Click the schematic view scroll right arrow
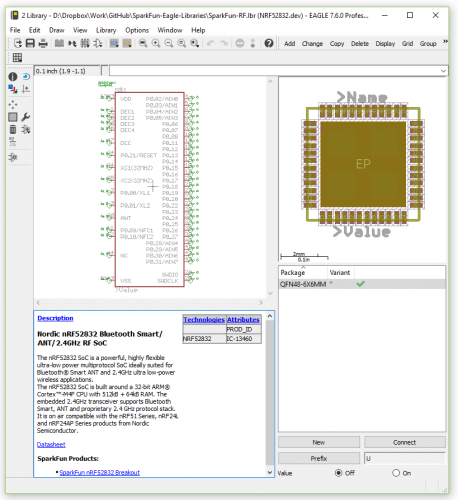The image size is (458, 500). tap(261, 302)
